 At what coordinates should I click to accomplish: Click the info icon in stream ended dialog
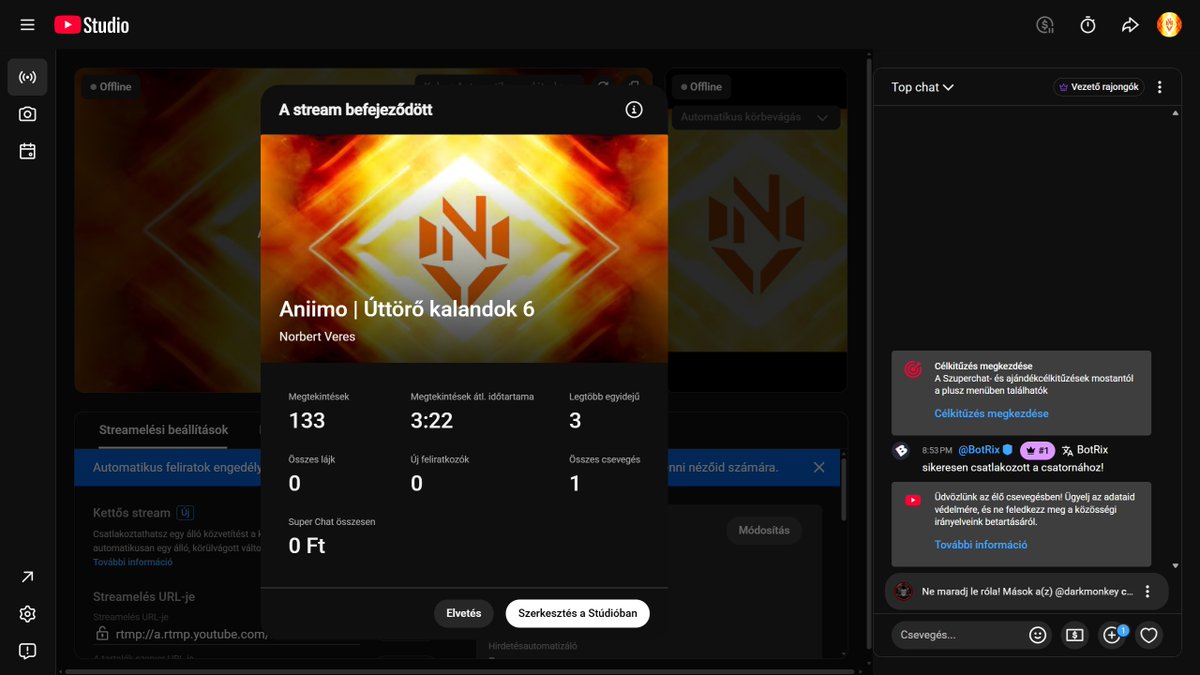634,110
